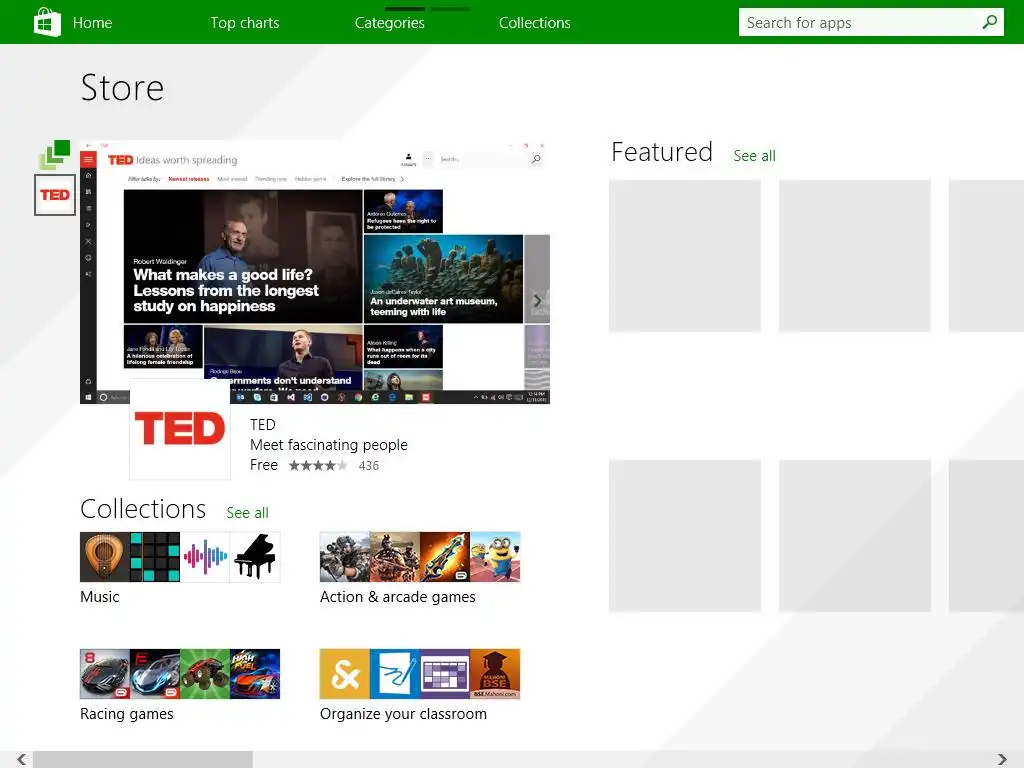1024x768 pixels.
Task: Open the purple calendar app icon
Action: coord(445,674)
